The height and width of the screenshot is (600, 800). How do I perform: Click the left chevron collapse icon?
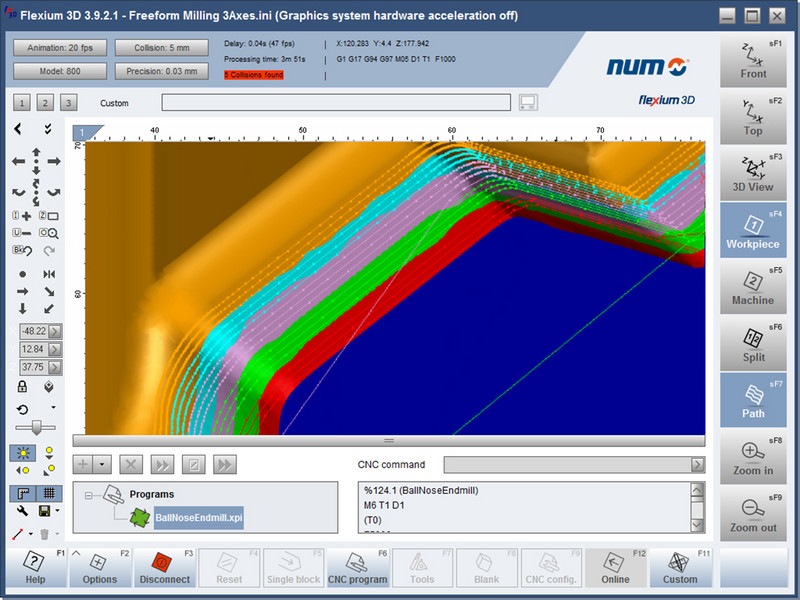[x=18, y=129]
